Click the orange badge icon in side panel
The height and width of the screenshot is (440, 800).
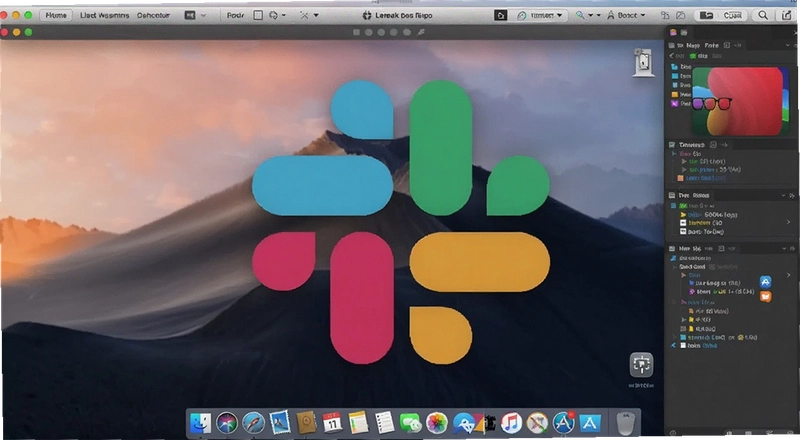(765, 296)
